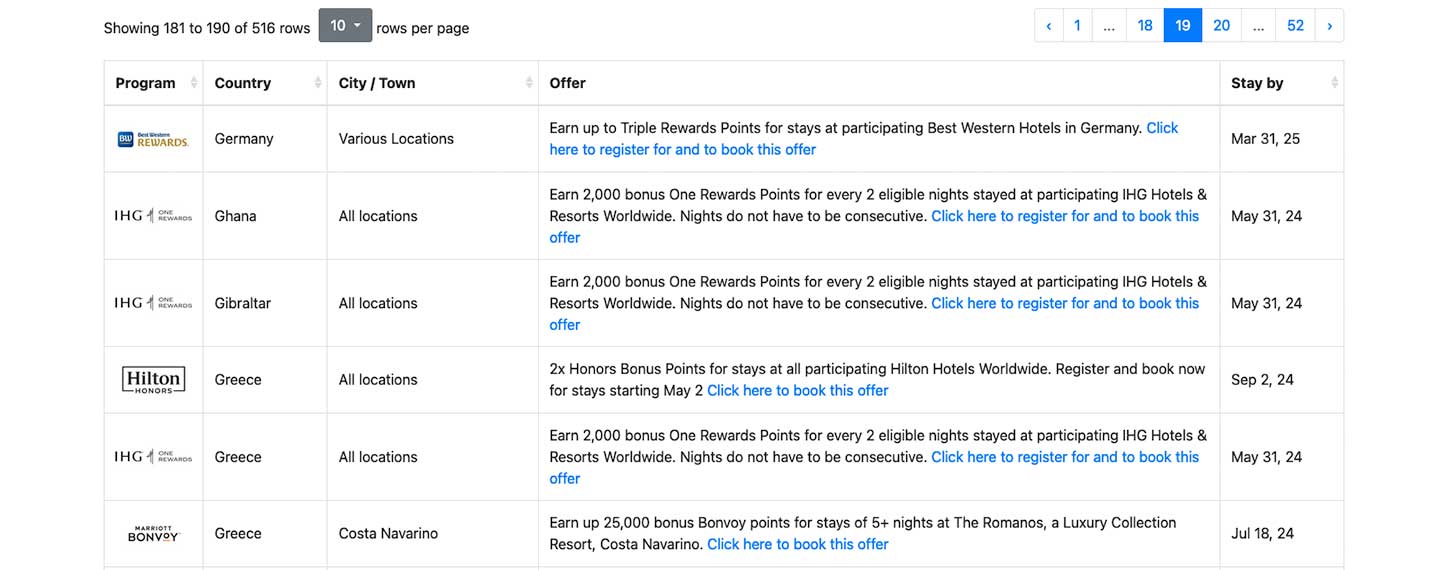
Task: Sort table by Stay by date
Action: click(x=1334, y=83)
